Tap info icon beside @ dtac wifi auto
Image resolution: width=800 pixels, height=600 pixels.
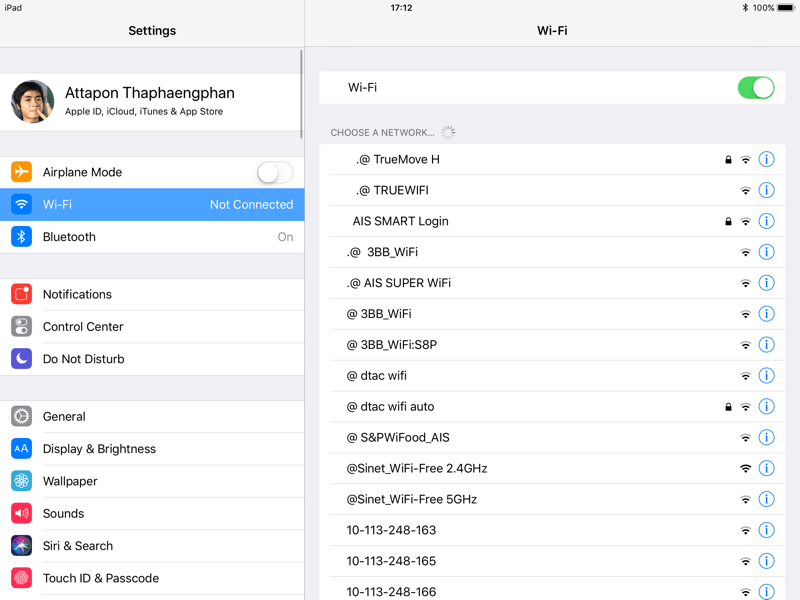tap(766, 407)
